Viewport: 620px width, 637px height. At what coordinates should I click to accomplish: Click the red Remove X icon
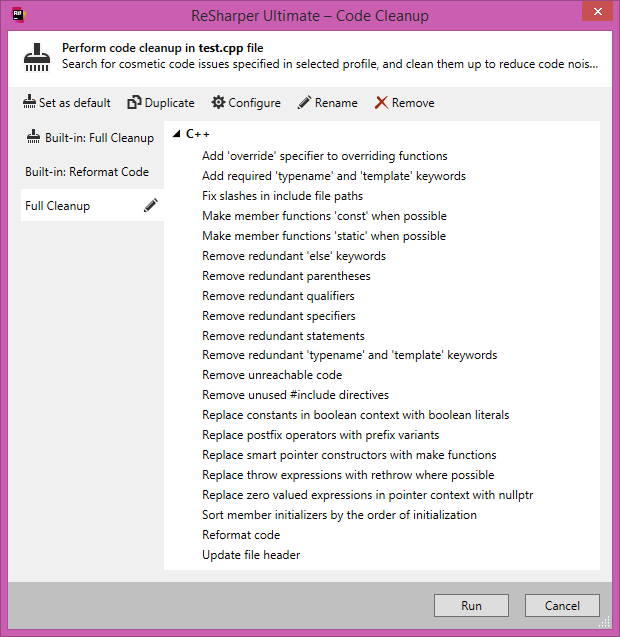click(381, 102)
